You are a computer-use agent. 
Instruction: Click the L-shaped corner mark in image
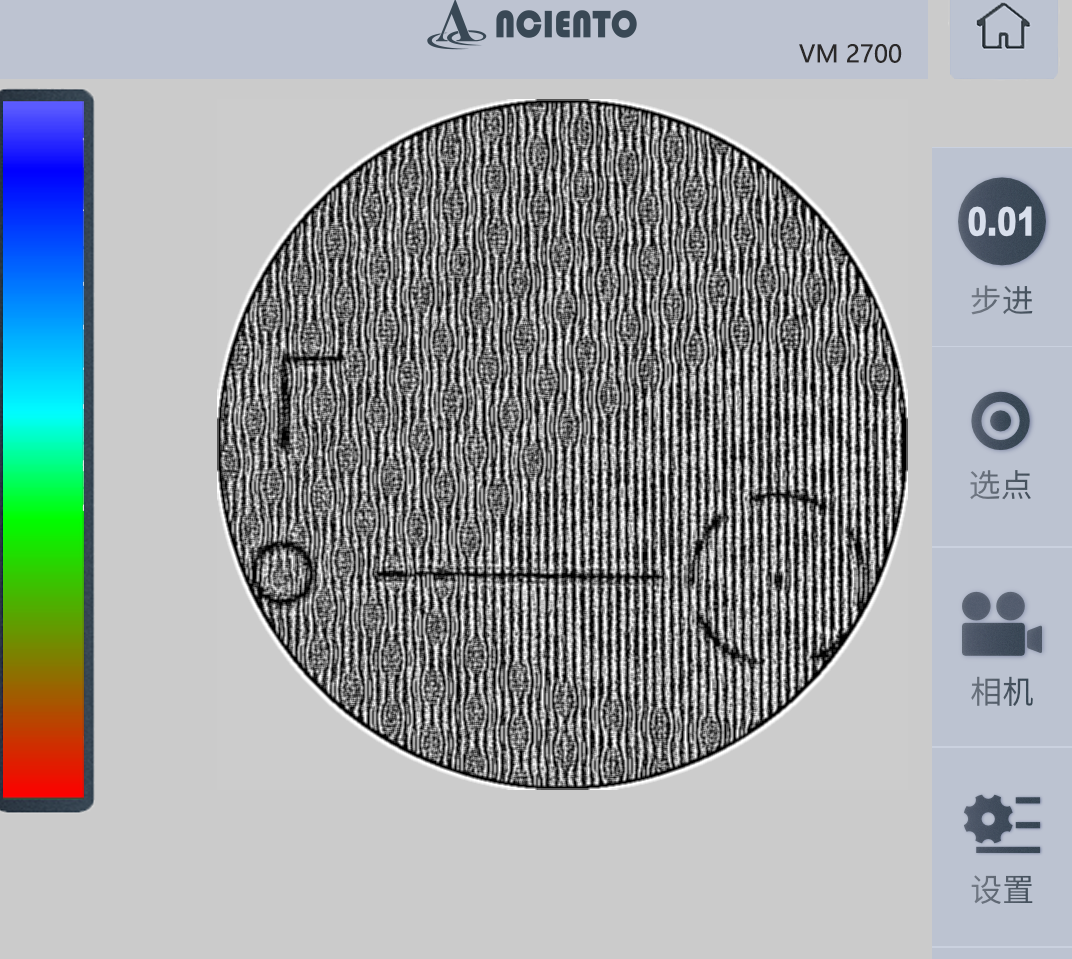[x=287, y=400]
